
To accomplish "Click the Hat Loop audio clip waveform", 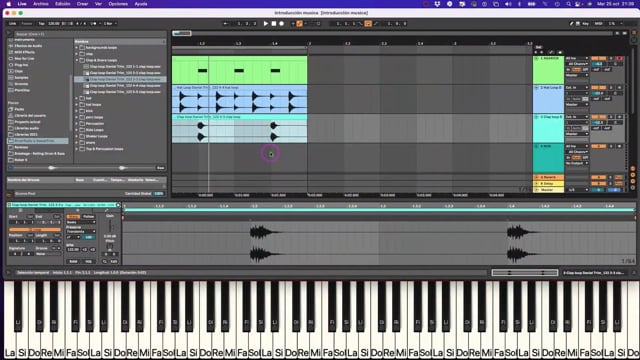I will (x=239, y=99).
